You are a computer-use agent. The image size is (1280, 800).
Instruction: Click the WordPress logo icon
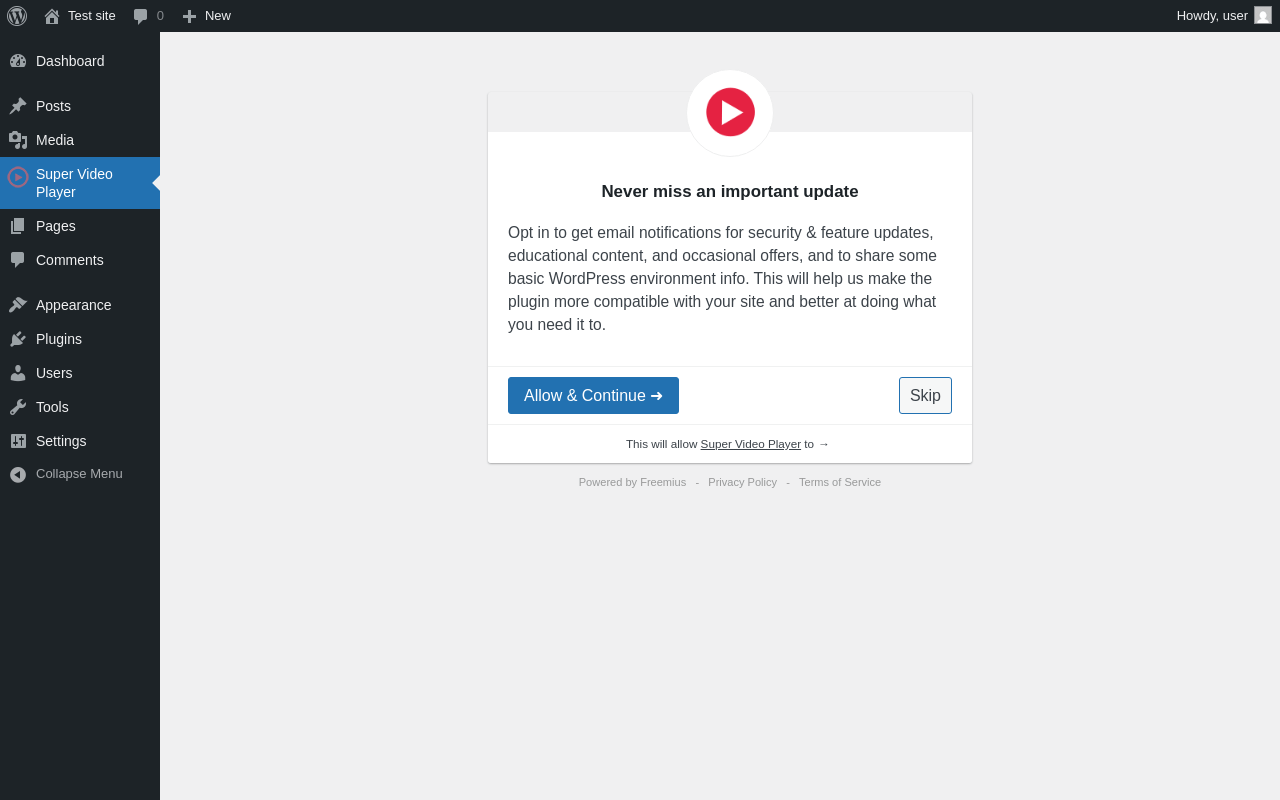(x=17, y=16)
